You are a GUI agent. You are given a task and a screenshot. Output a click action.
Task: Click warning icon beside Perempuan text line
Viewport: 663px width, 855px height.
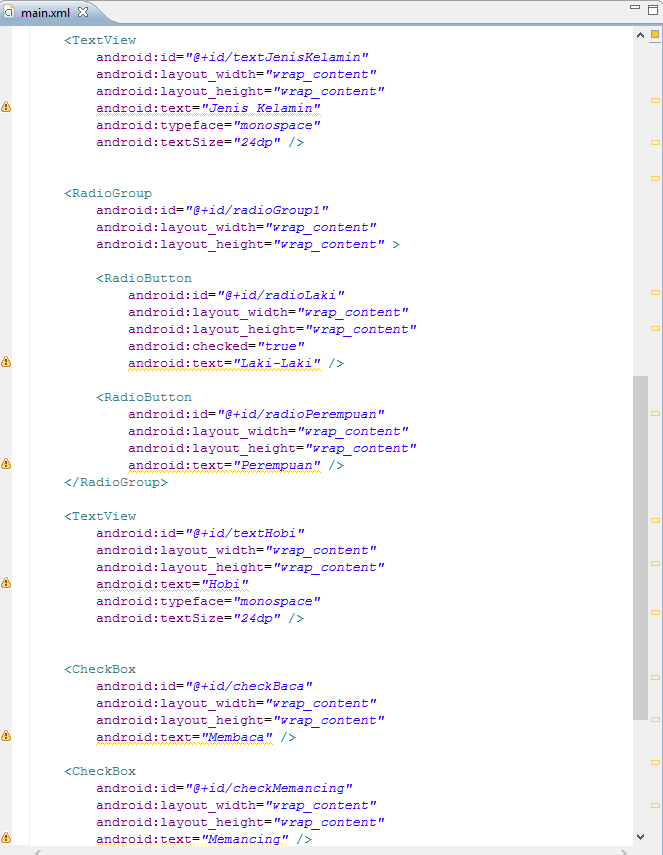[6, 463]
